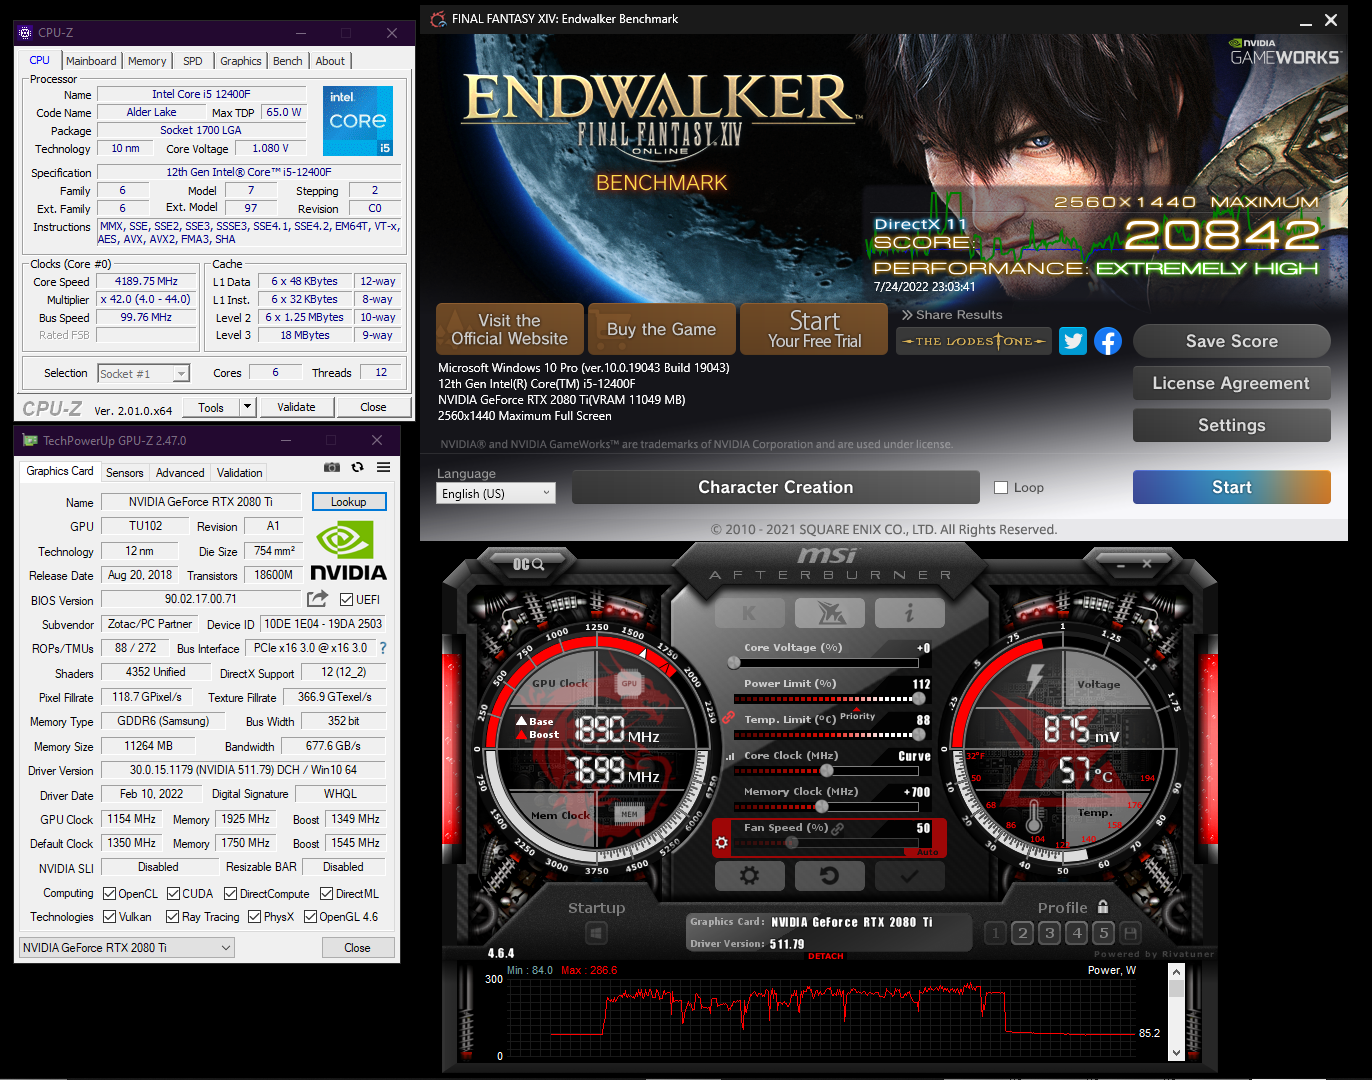Screen dimensions: 1372x1080
Task: Toggle the power and temp limit link icon
Action: 729,718
